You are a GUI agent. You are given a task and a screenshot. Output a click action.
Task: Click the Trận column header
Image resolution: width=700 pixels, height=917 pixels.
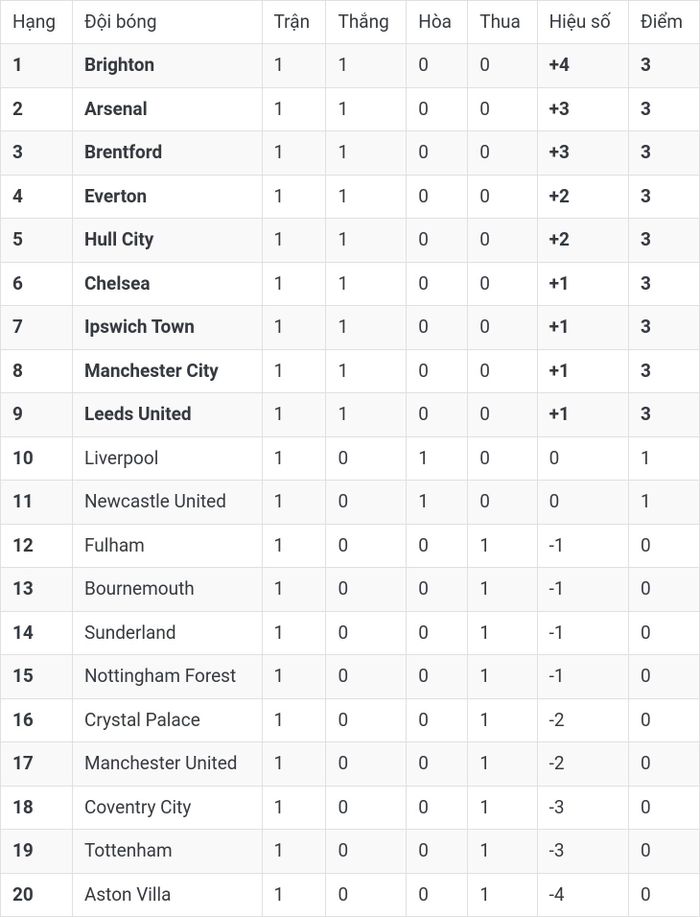click(x=291, y=22)
